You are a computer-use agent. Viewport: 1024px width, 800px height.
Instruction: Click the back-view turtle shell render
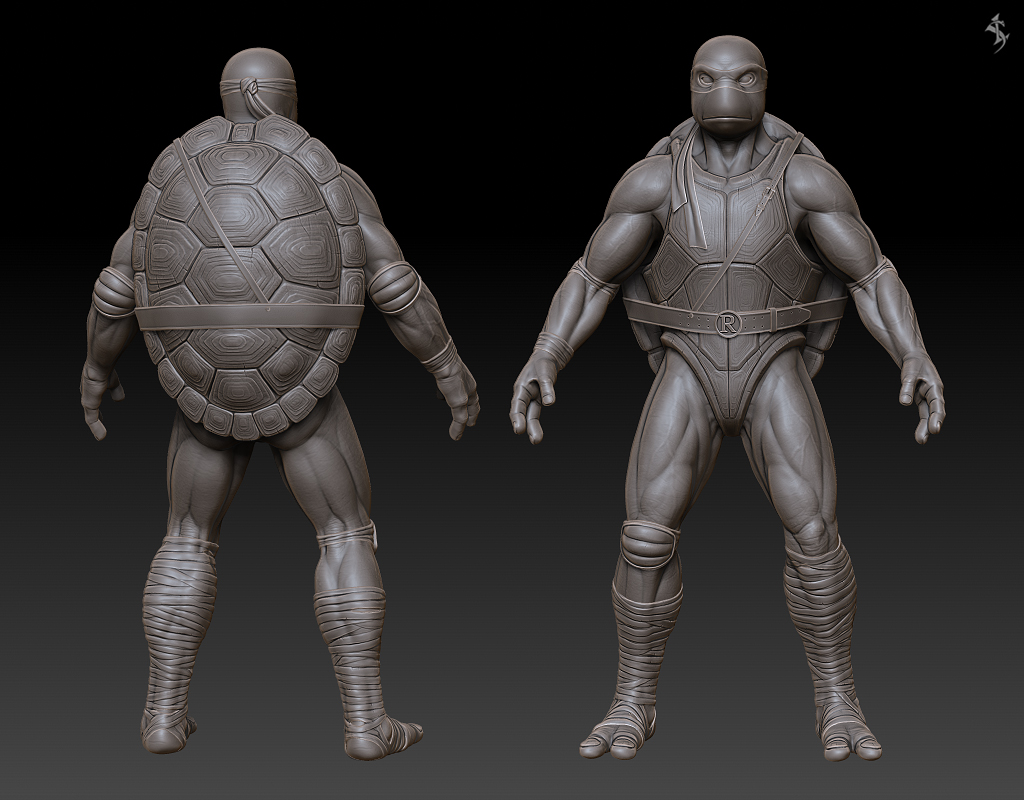point(249,278)
